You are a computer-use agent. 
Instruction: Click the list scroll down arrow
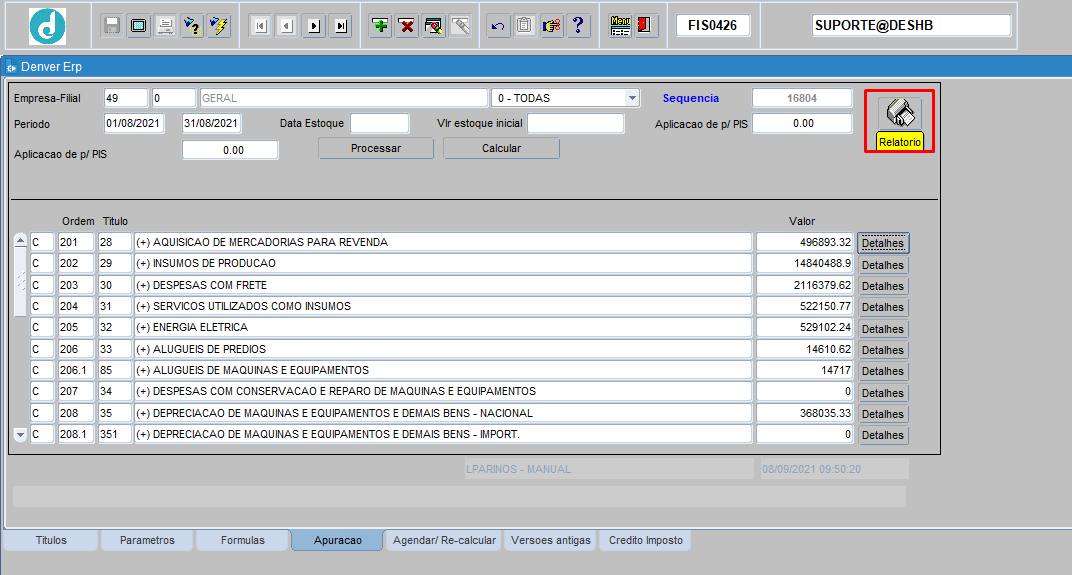tap(21, 435)
